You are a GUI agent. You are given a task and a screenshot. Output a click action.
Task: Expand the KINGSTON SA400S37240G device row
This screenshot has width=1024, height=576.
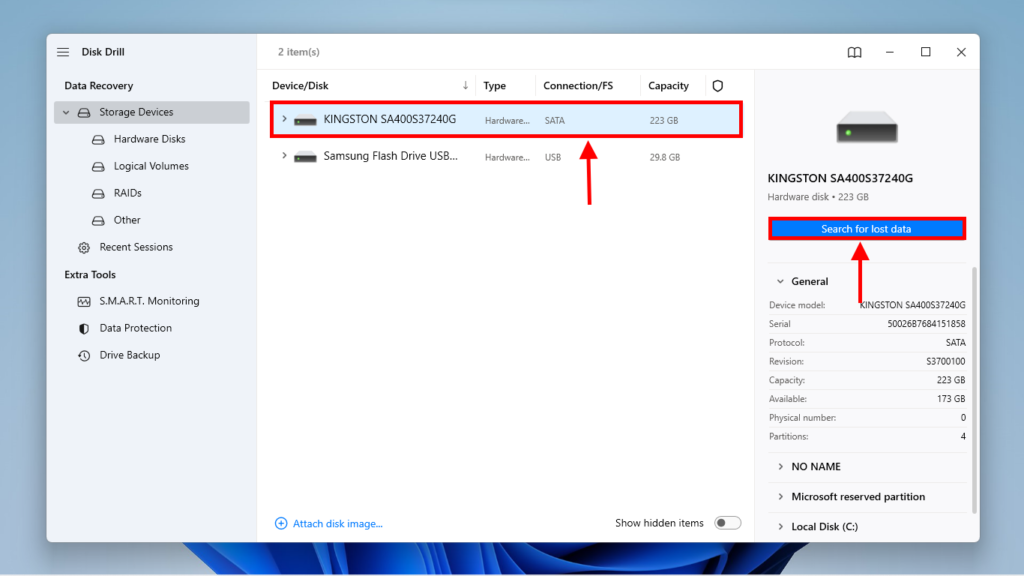pos(285,119)
